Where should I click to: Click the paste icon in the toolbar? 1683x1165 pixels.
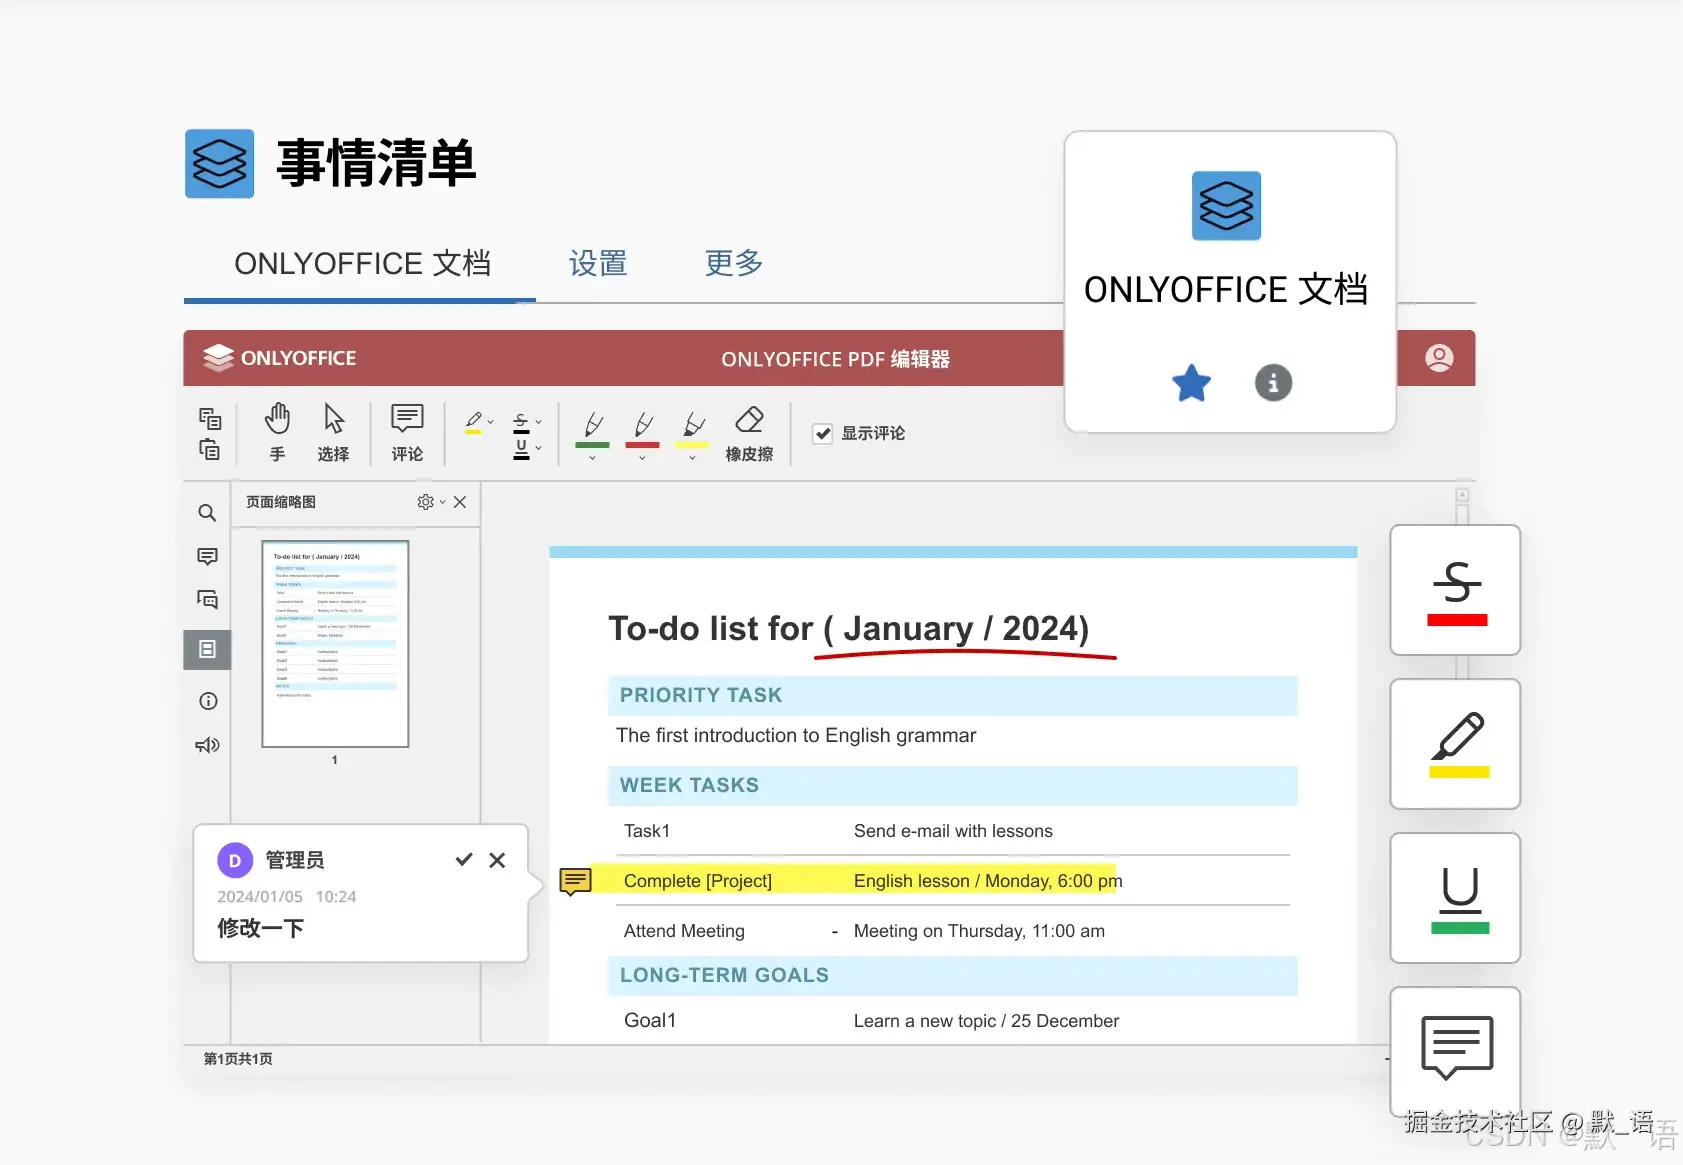pyautogui.click(x=209, y=449)
